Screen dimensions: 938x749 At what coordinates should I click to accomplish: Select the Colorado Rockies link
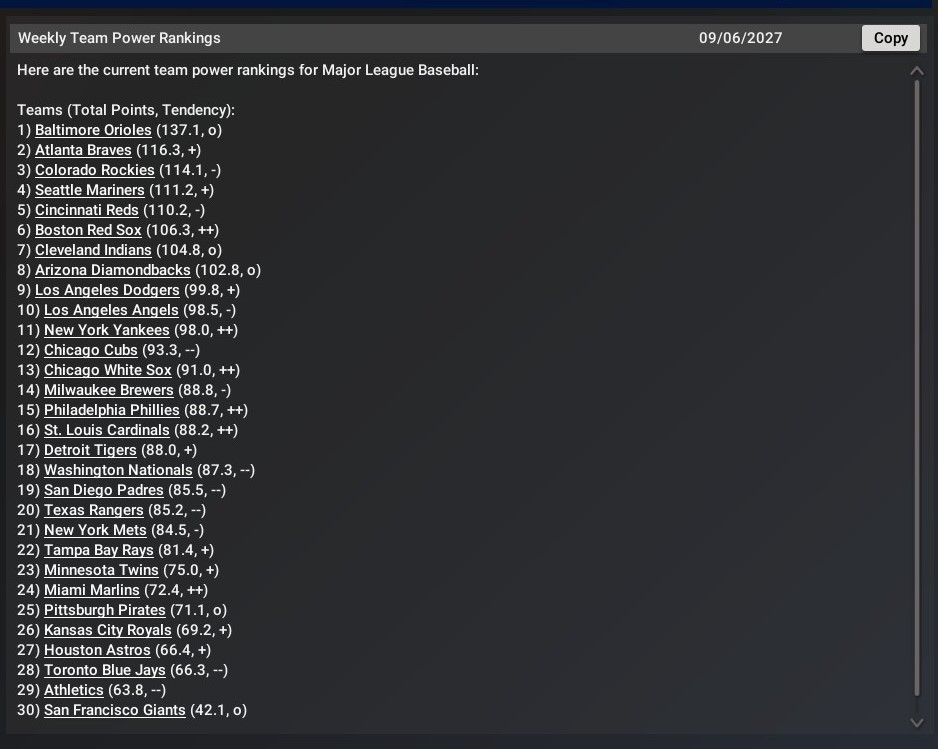tap(95, 170)
